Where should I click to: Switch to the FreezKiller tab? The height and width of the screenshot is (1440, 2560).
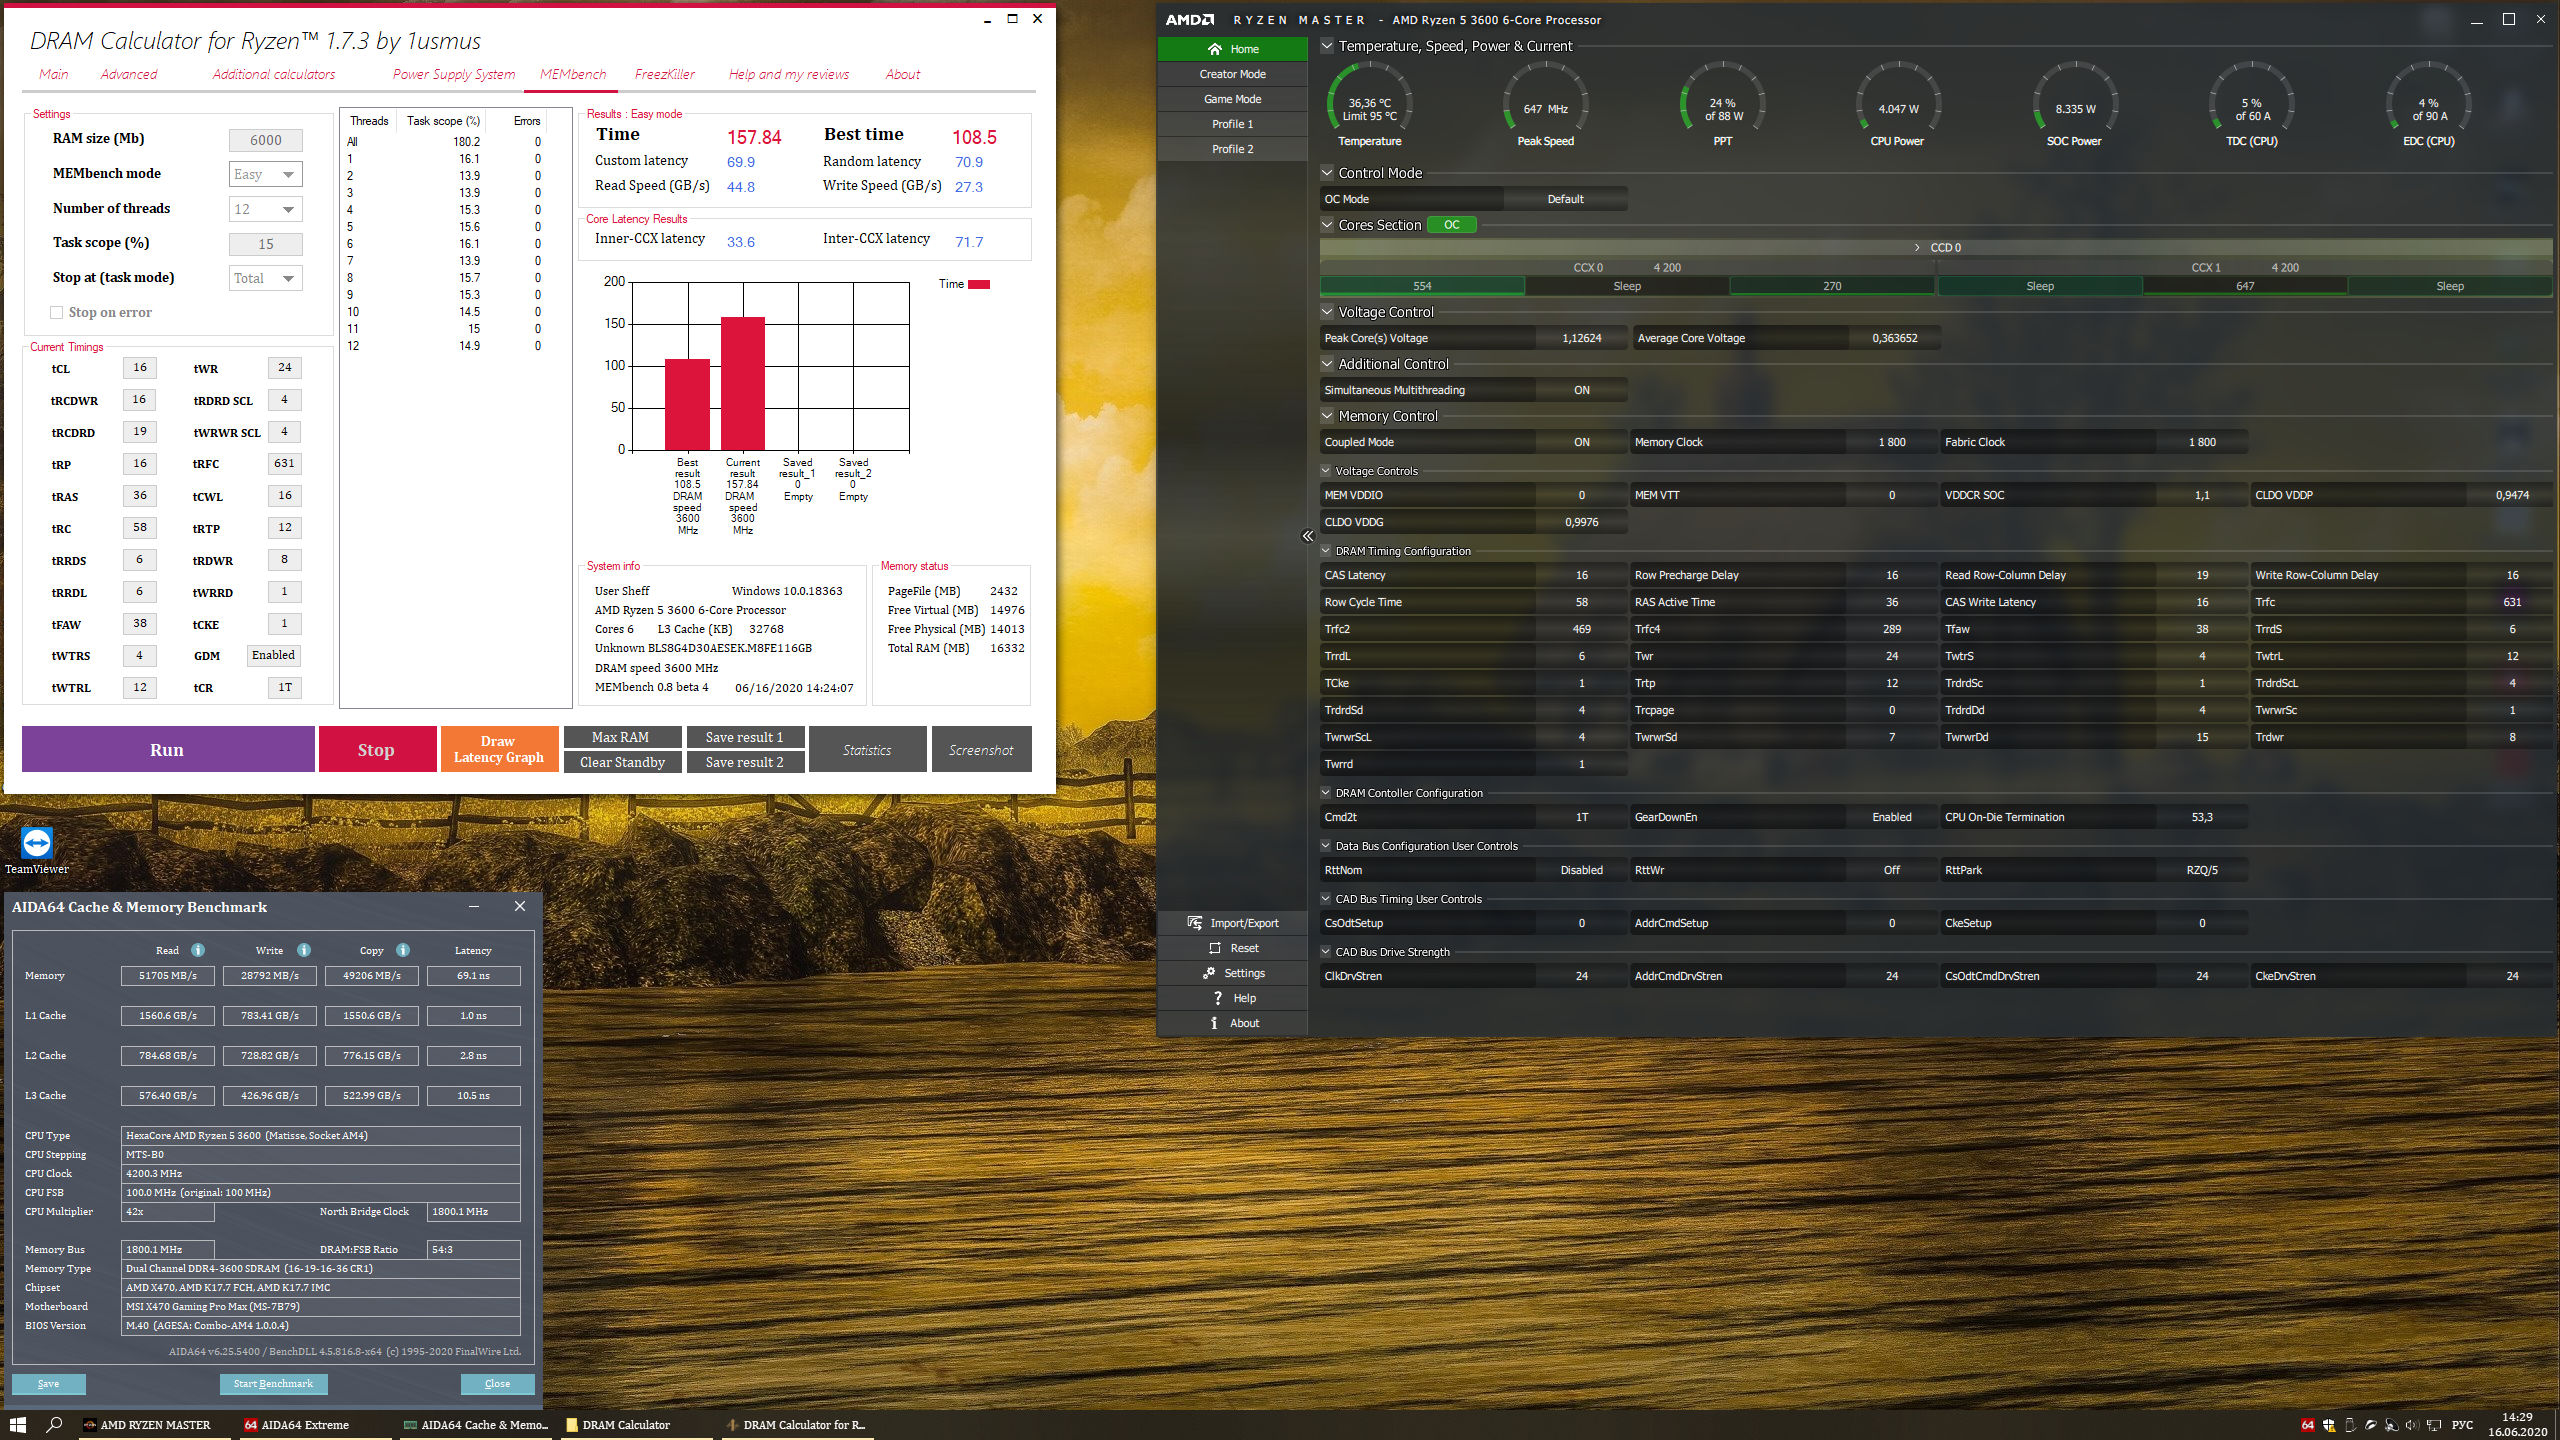664,74
